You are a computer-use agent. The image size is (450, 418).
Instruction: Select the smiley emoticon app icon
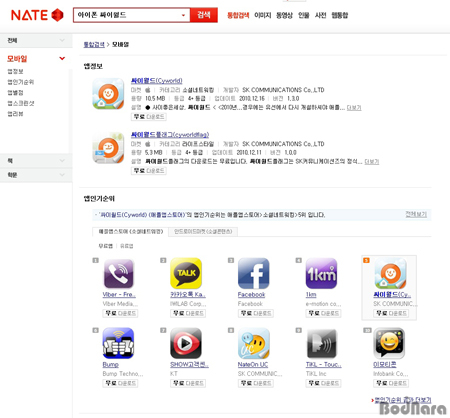(389, 343)
